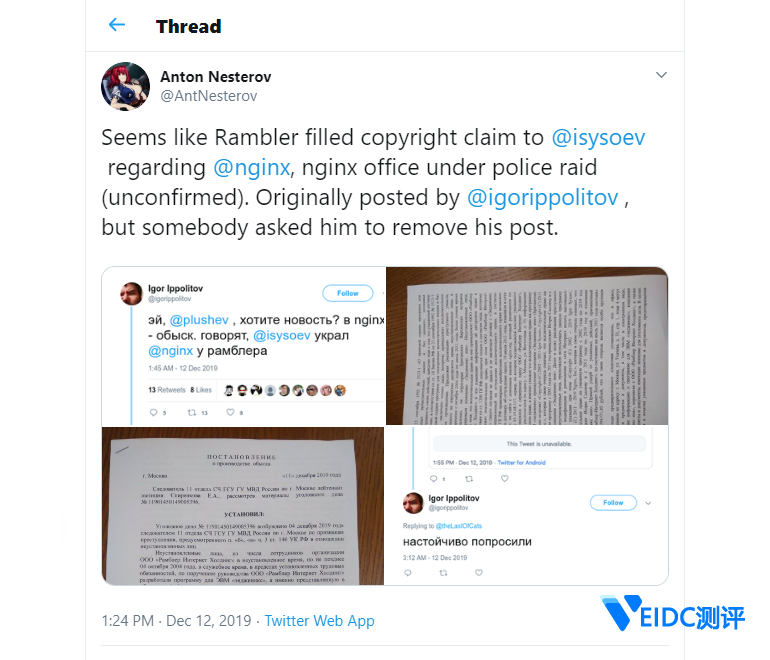Screen dimensions: 770x660
Task: View the search warrant document photo
Action: click(x=243, y=506)
